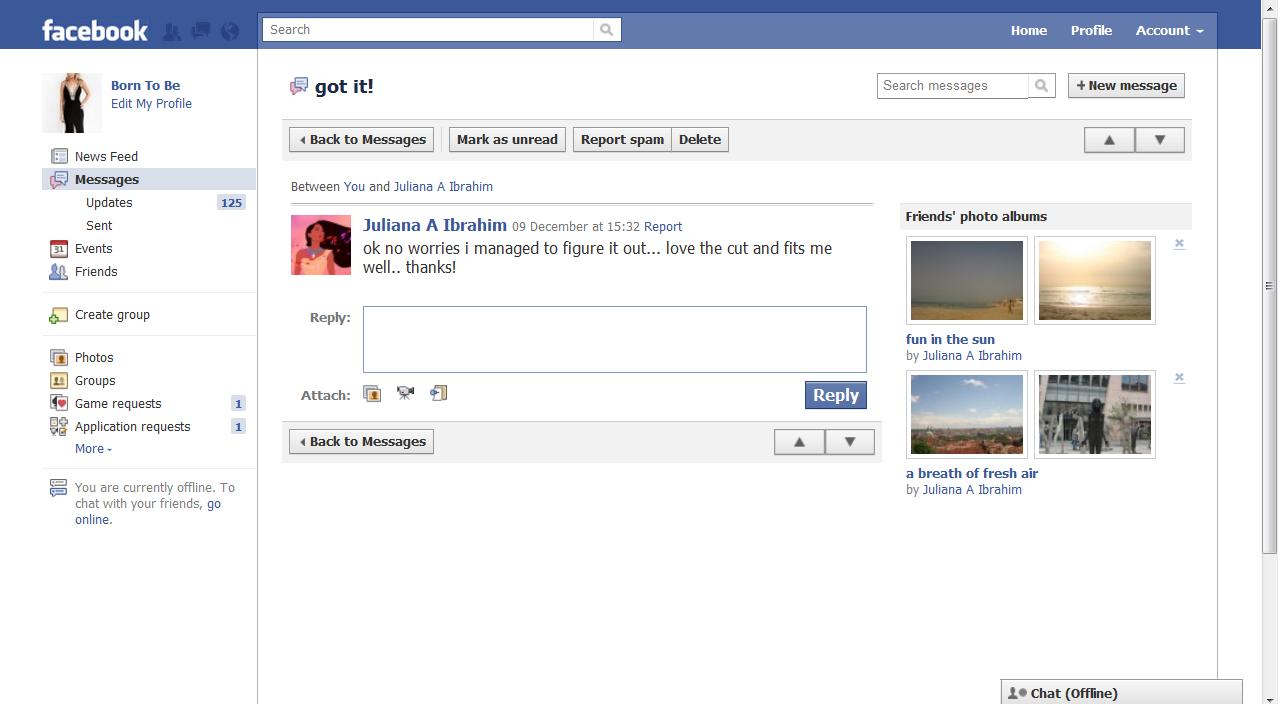
Task: Go to previous message with top up arrow
Action: point(1109,140)
